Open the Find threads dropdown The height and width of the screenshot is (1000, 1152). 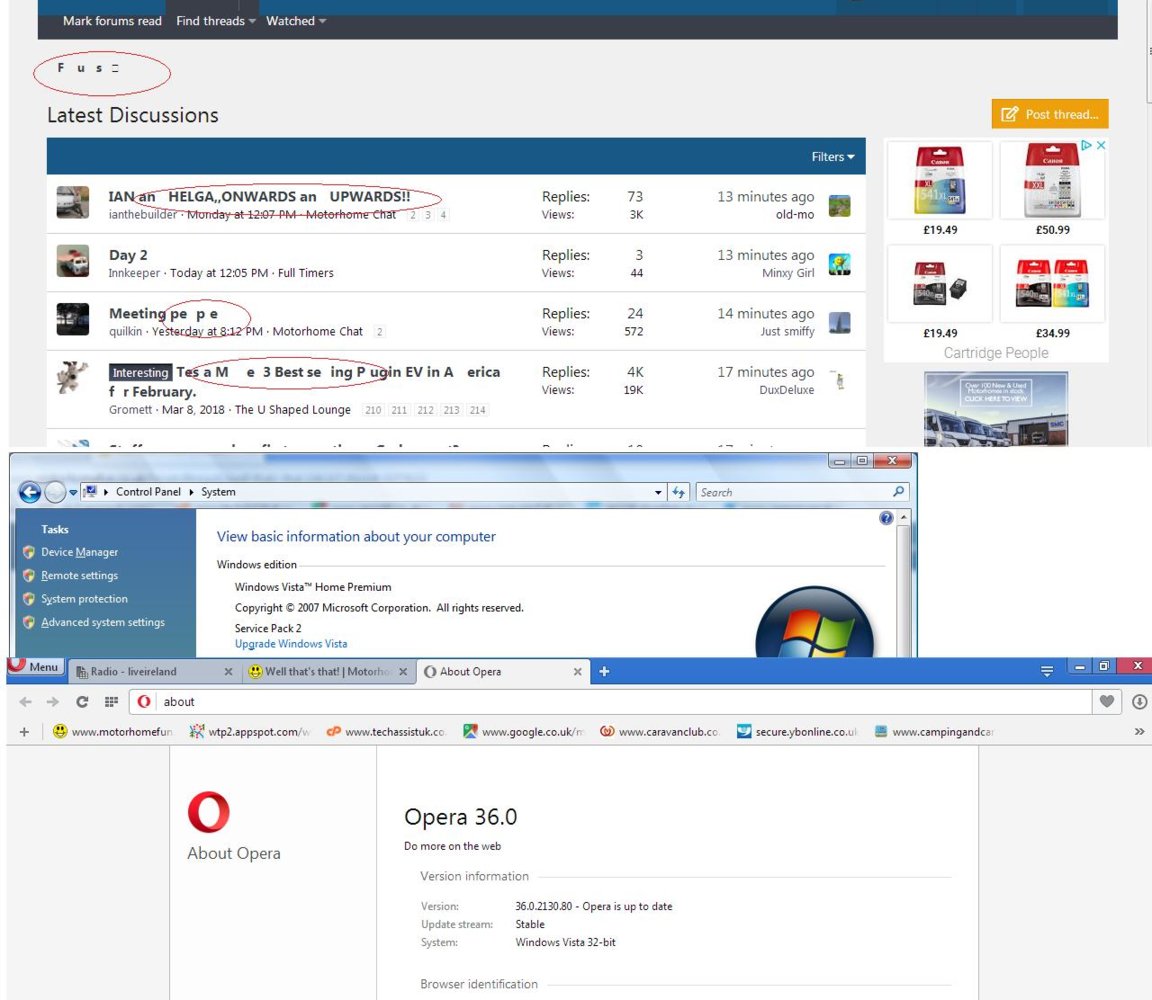coord(216,21)
